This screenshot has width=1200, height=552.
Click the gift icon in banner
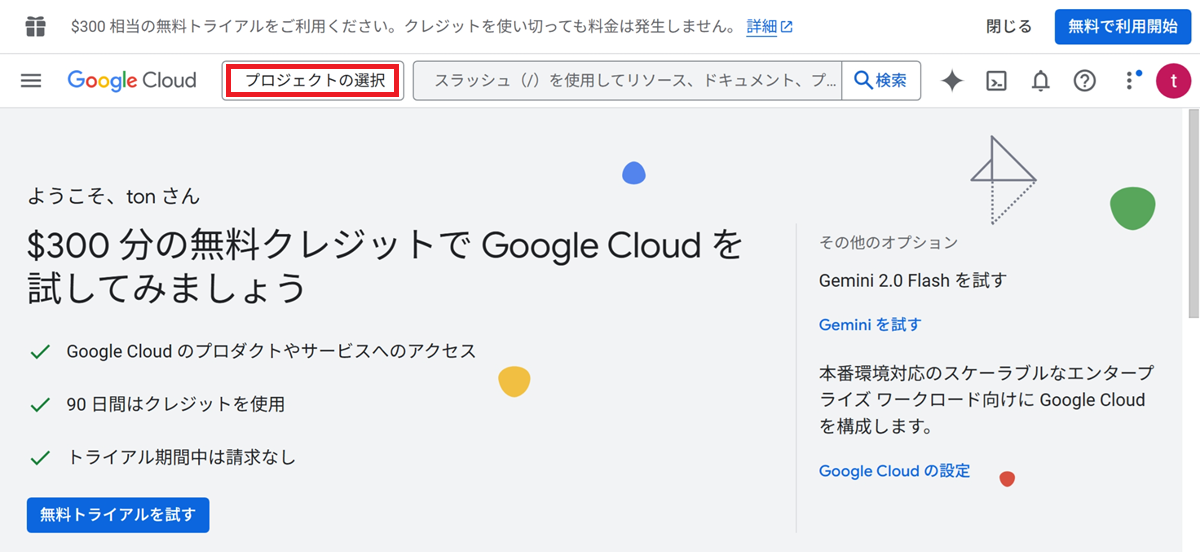tap(35, 26)
